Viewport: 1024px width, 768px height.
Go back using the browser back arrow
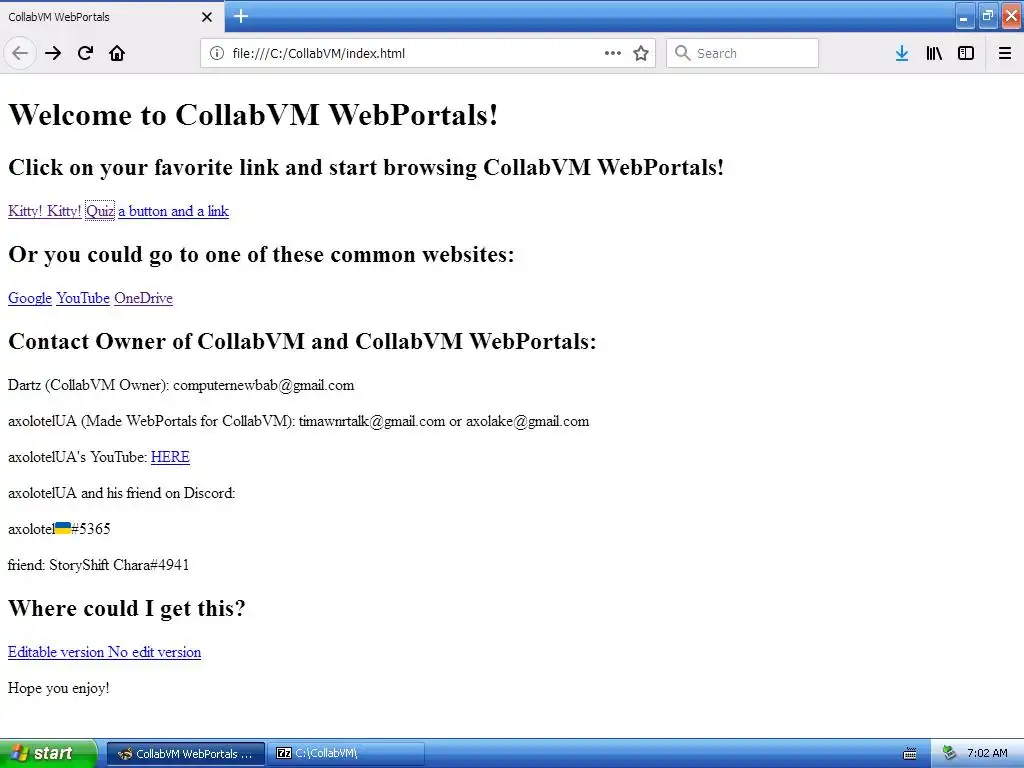tap(20, 54)
